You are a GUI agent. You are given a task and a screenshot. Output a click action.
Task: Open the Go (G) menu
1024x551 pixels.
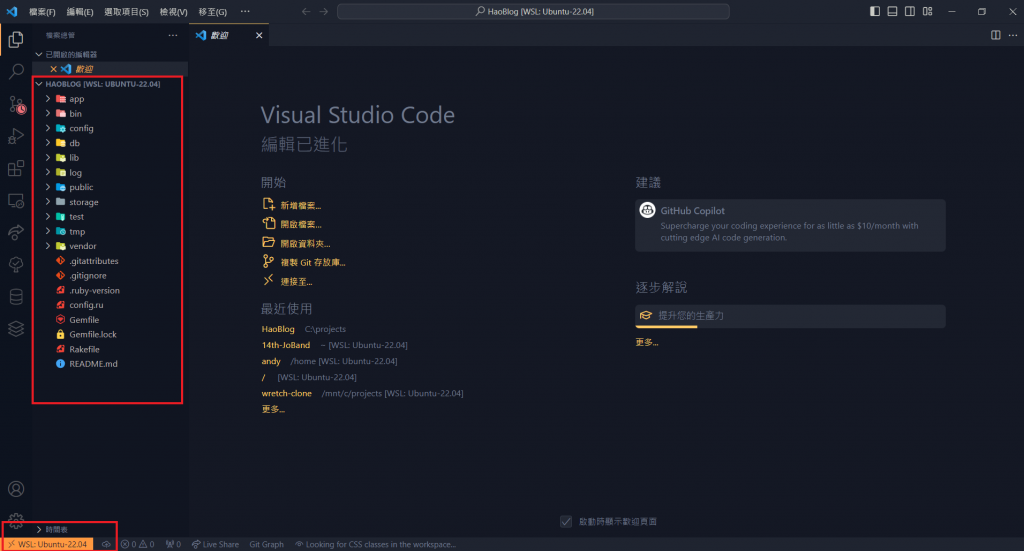(x=212, y=12)
